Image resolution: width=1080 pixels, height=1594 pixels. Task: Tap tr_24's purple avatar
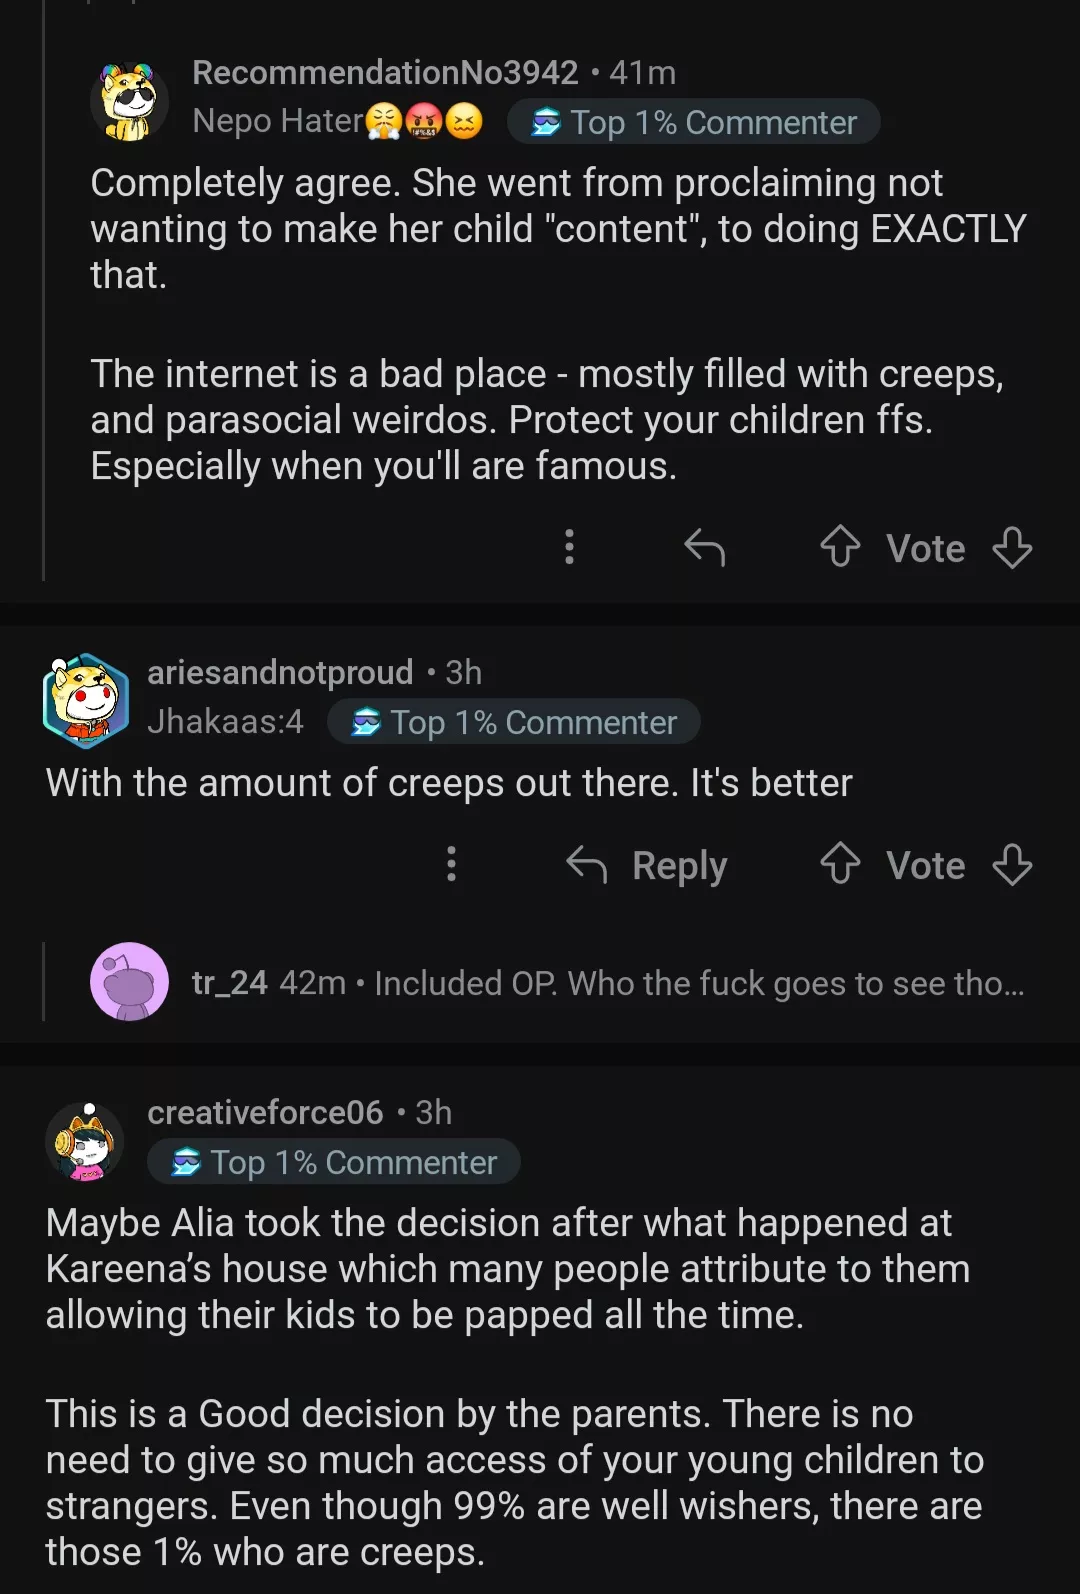pos(129,981)
